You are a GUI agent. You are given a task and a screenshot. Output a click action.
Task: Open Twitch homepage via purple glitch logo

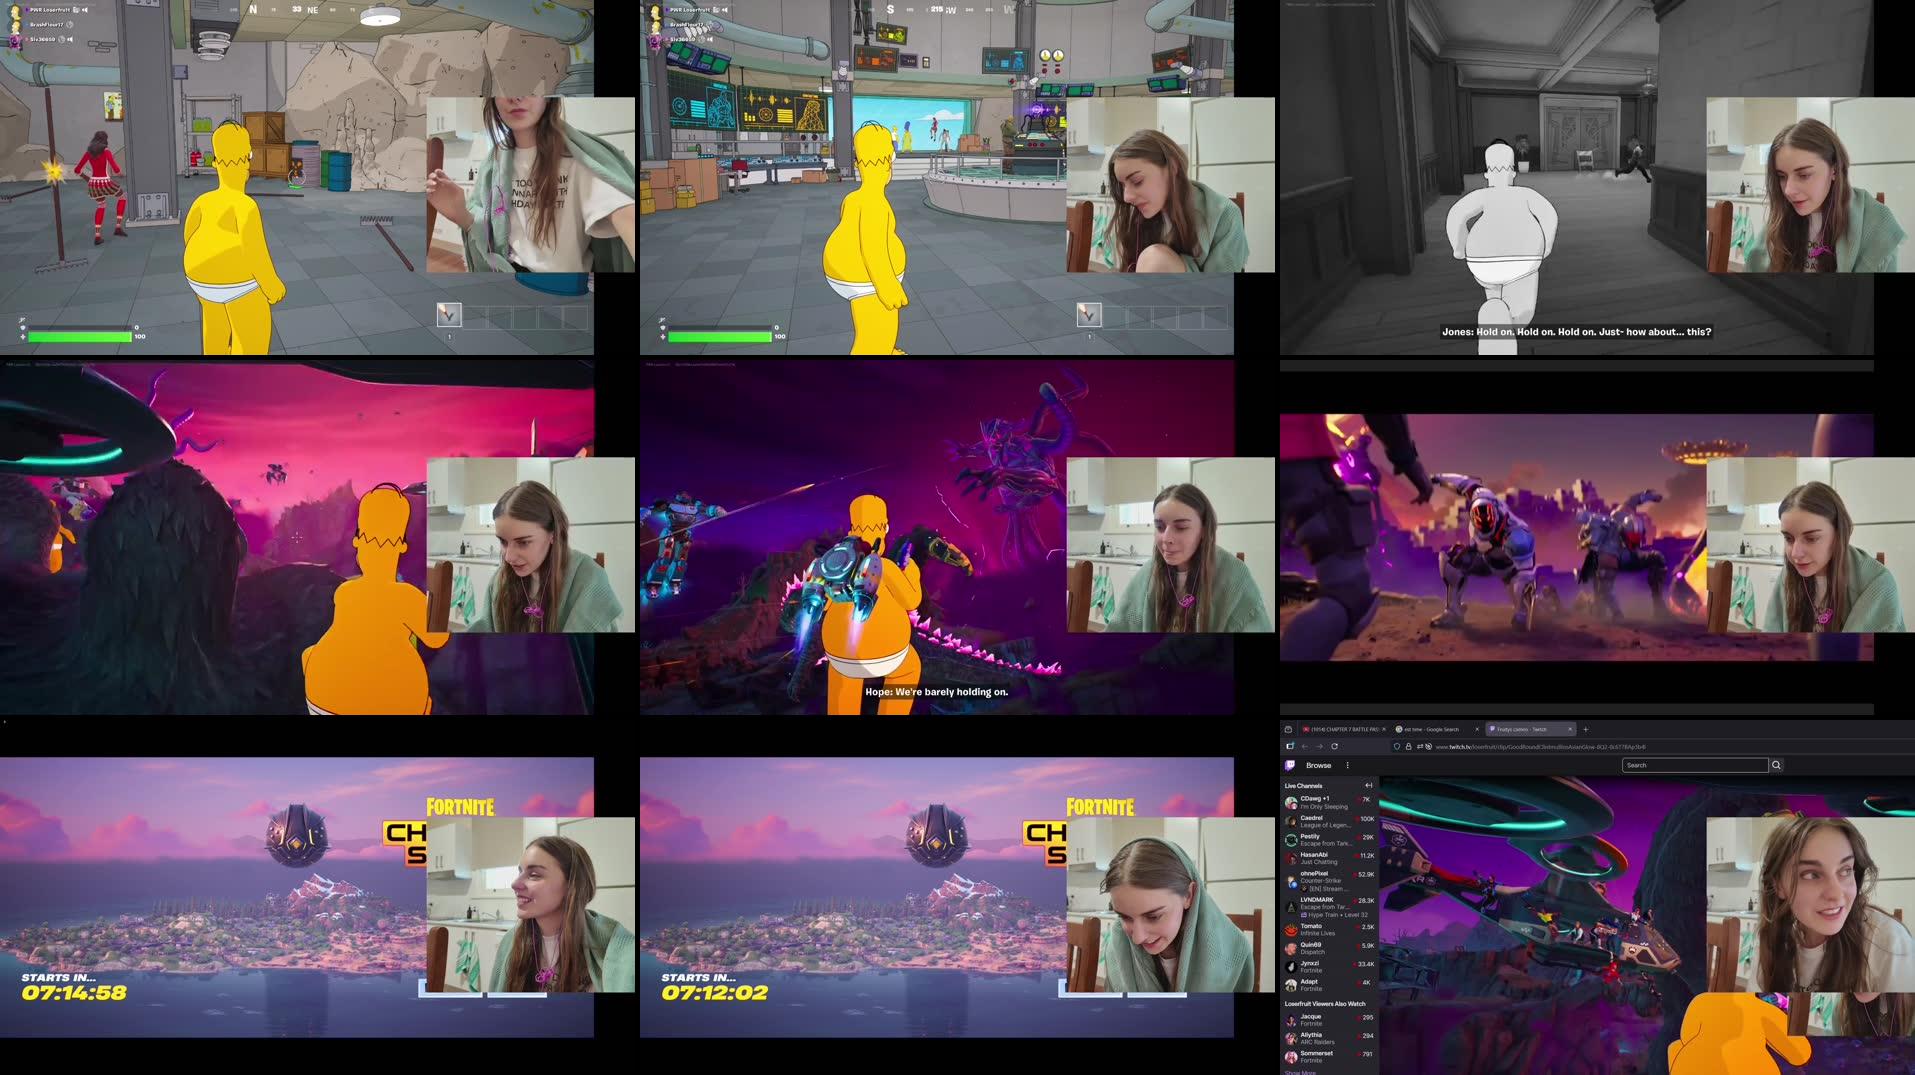tap(1290, 765)
